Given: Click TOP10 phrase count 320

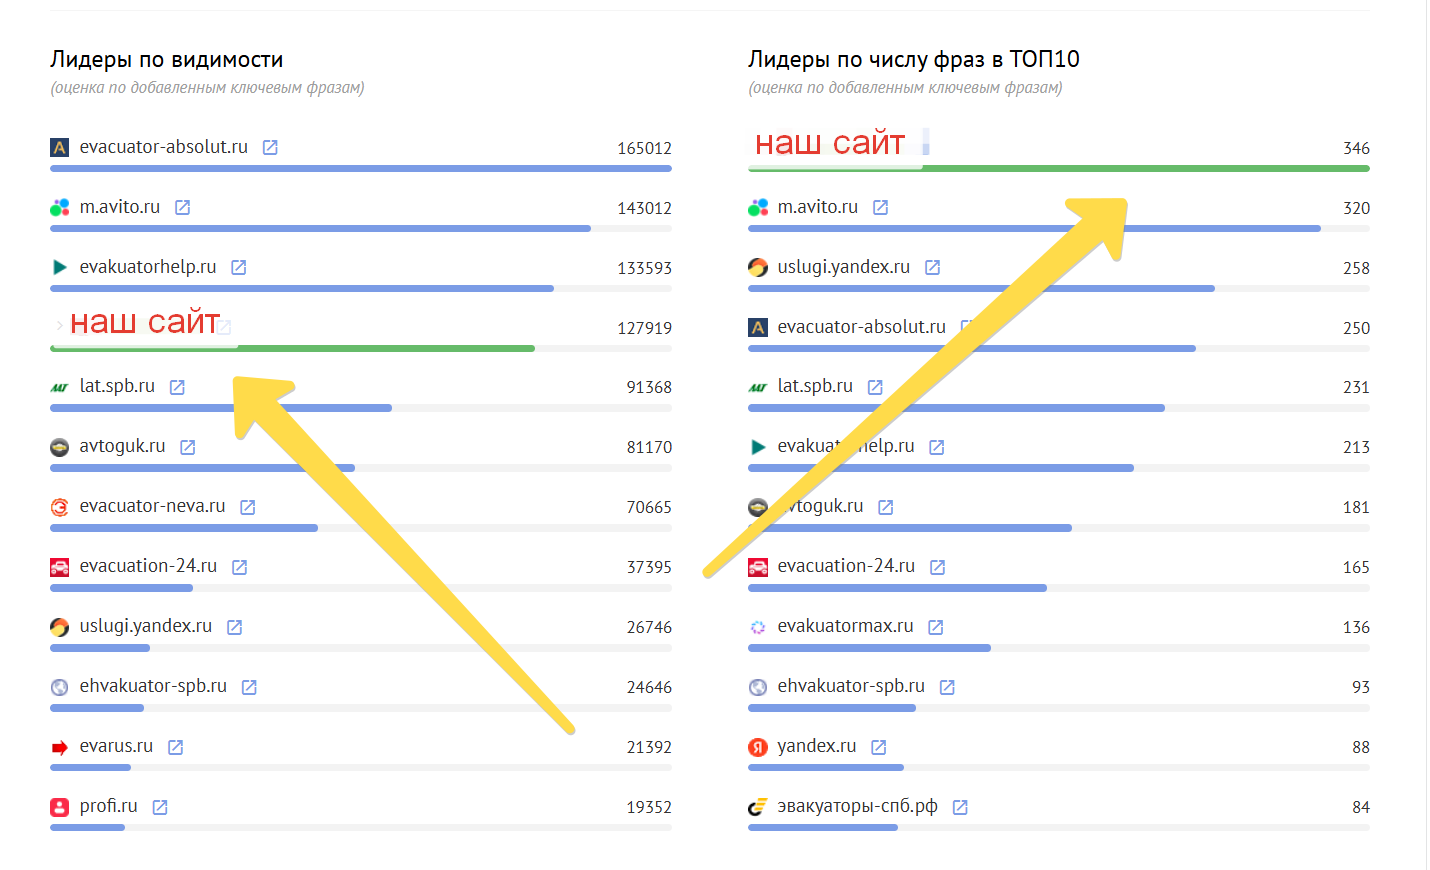Looking at the screenshot, I should pyautogui.click(x=1356, y=208).
